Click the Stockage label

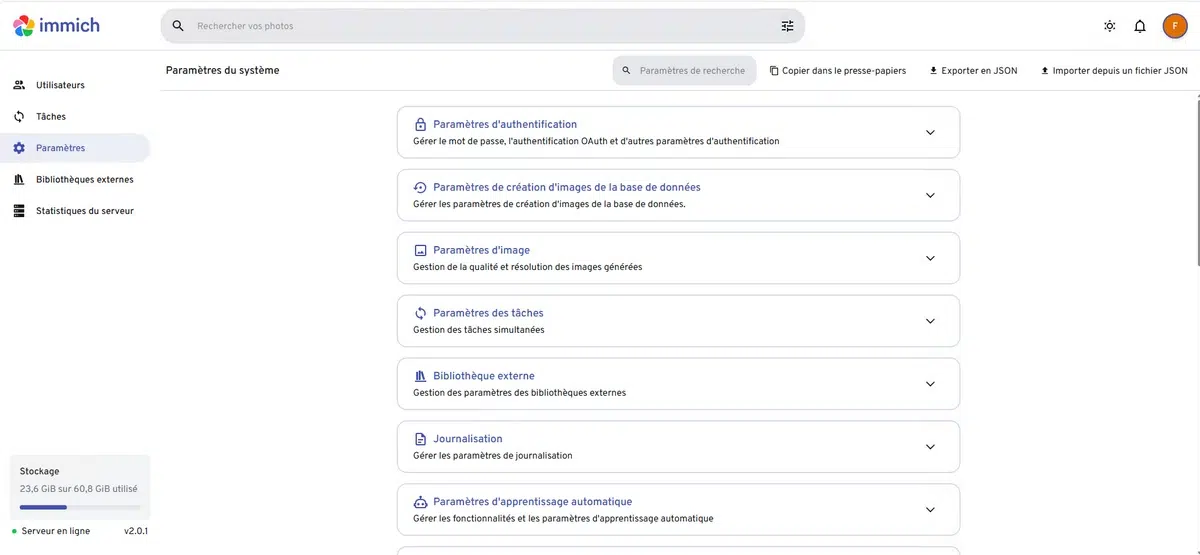click(x=40, y=471)
